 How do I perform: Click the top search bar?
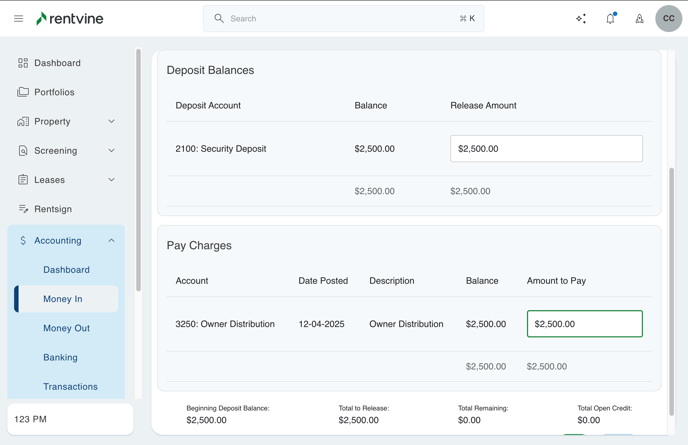click(343, 18)
